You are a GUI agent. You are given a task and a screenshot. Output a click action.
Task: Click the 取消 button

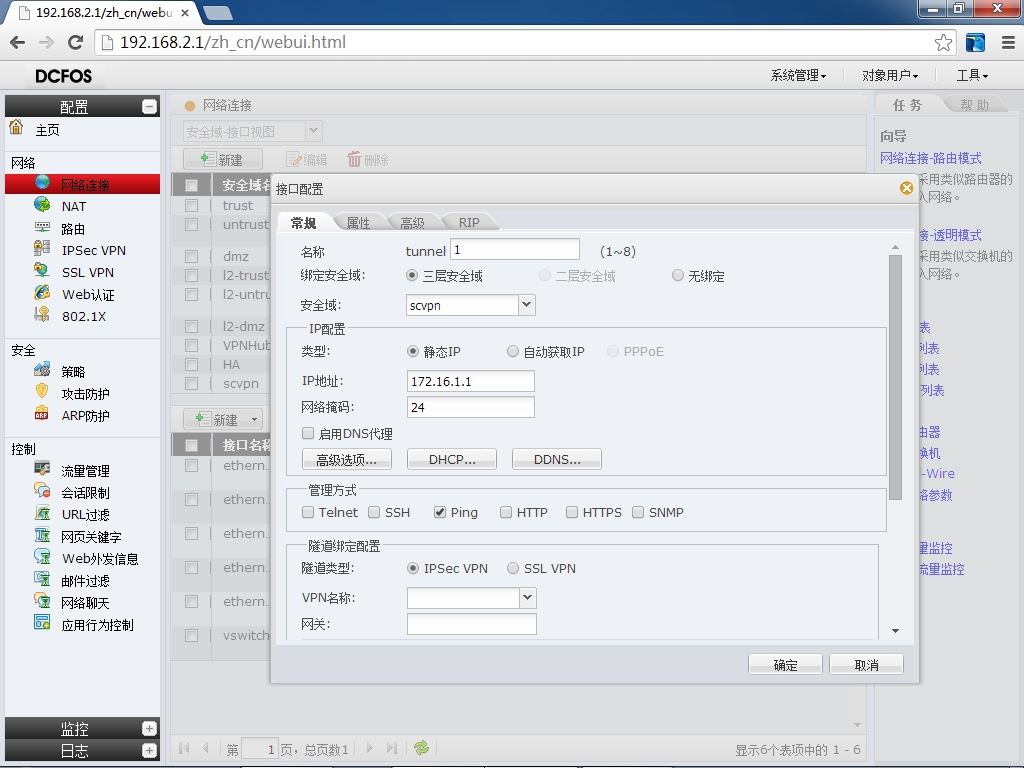pos(867,665)
